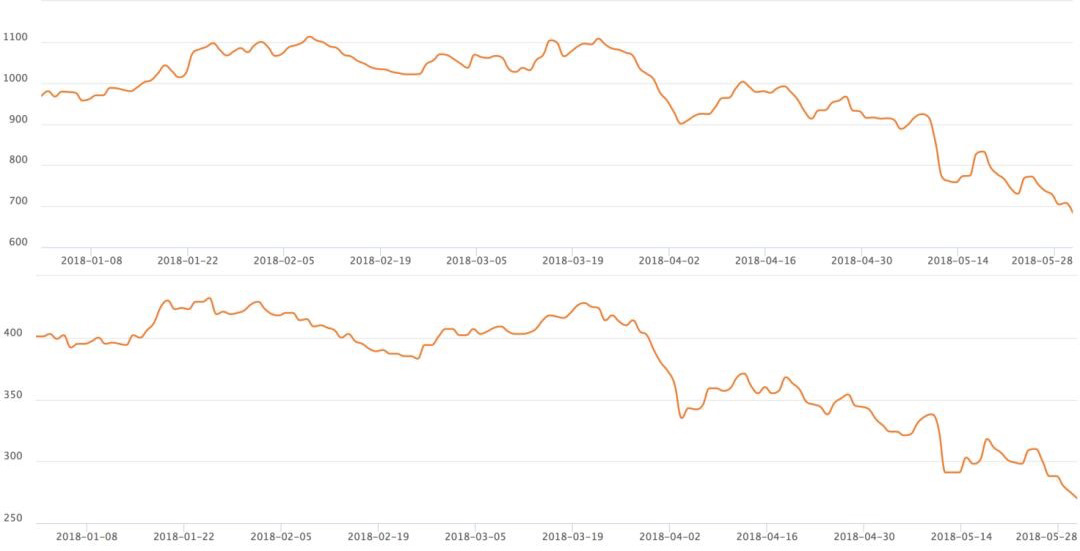1080x551 pixels.
Task: Select the 2018-04-16 date in the lower chart
Action: point(766,536)
